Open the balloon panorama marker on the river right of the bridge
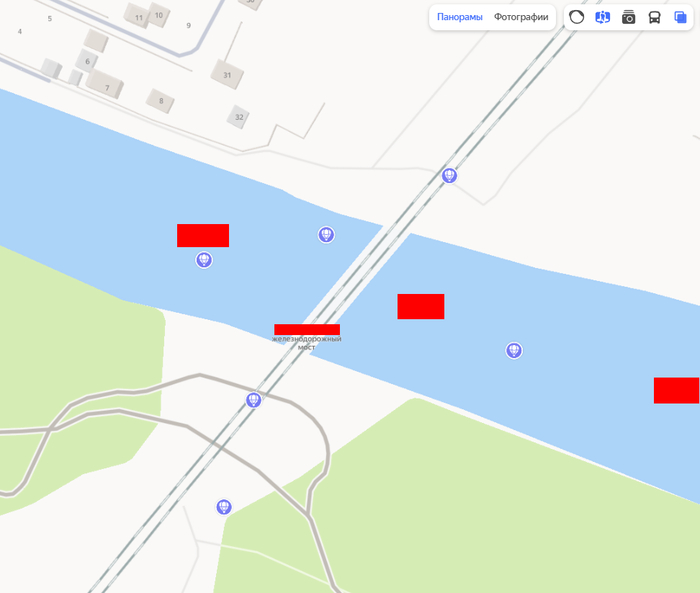 [x=514, y=351]
